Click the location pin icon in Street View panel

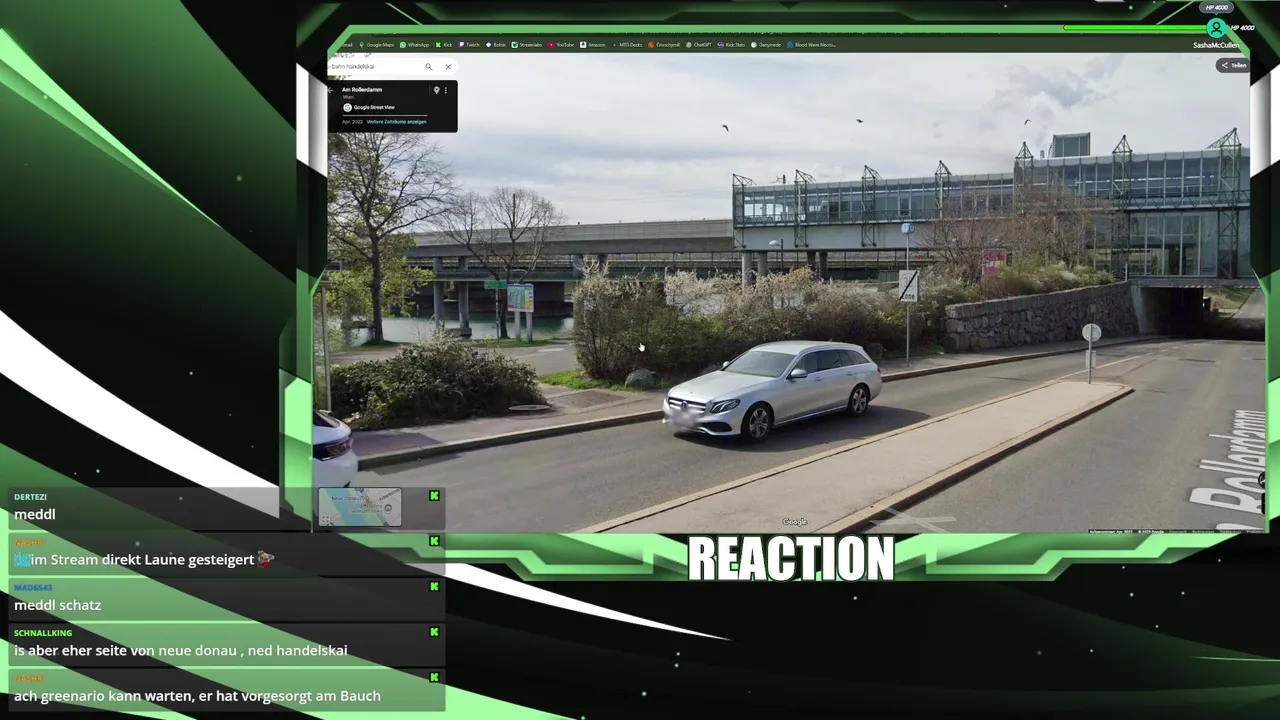pyautogui.click(x=436, y=90)
